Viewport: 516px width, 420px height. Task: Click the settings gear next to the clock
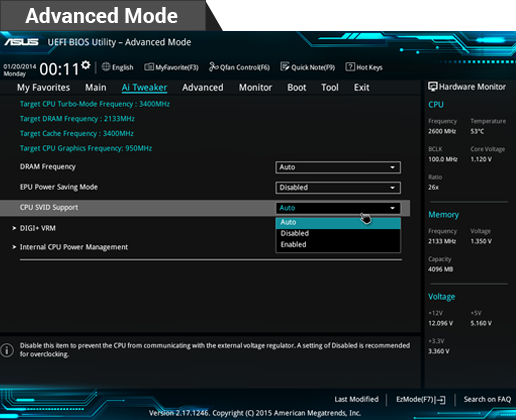(x=86, y=65)
